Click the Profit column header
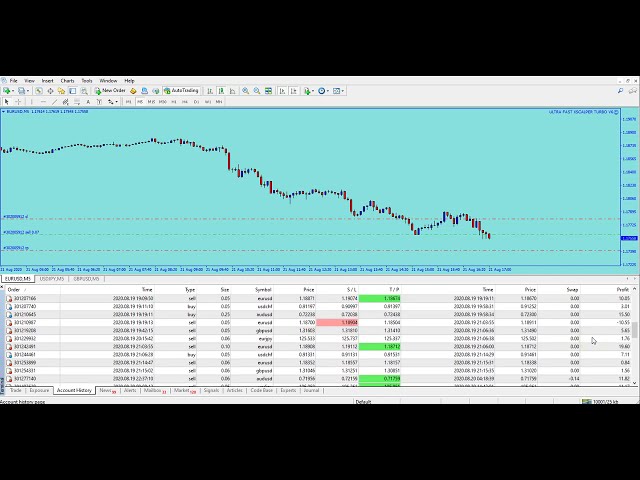The width and height of the screenshot is (640, 480). coord(622,289)
